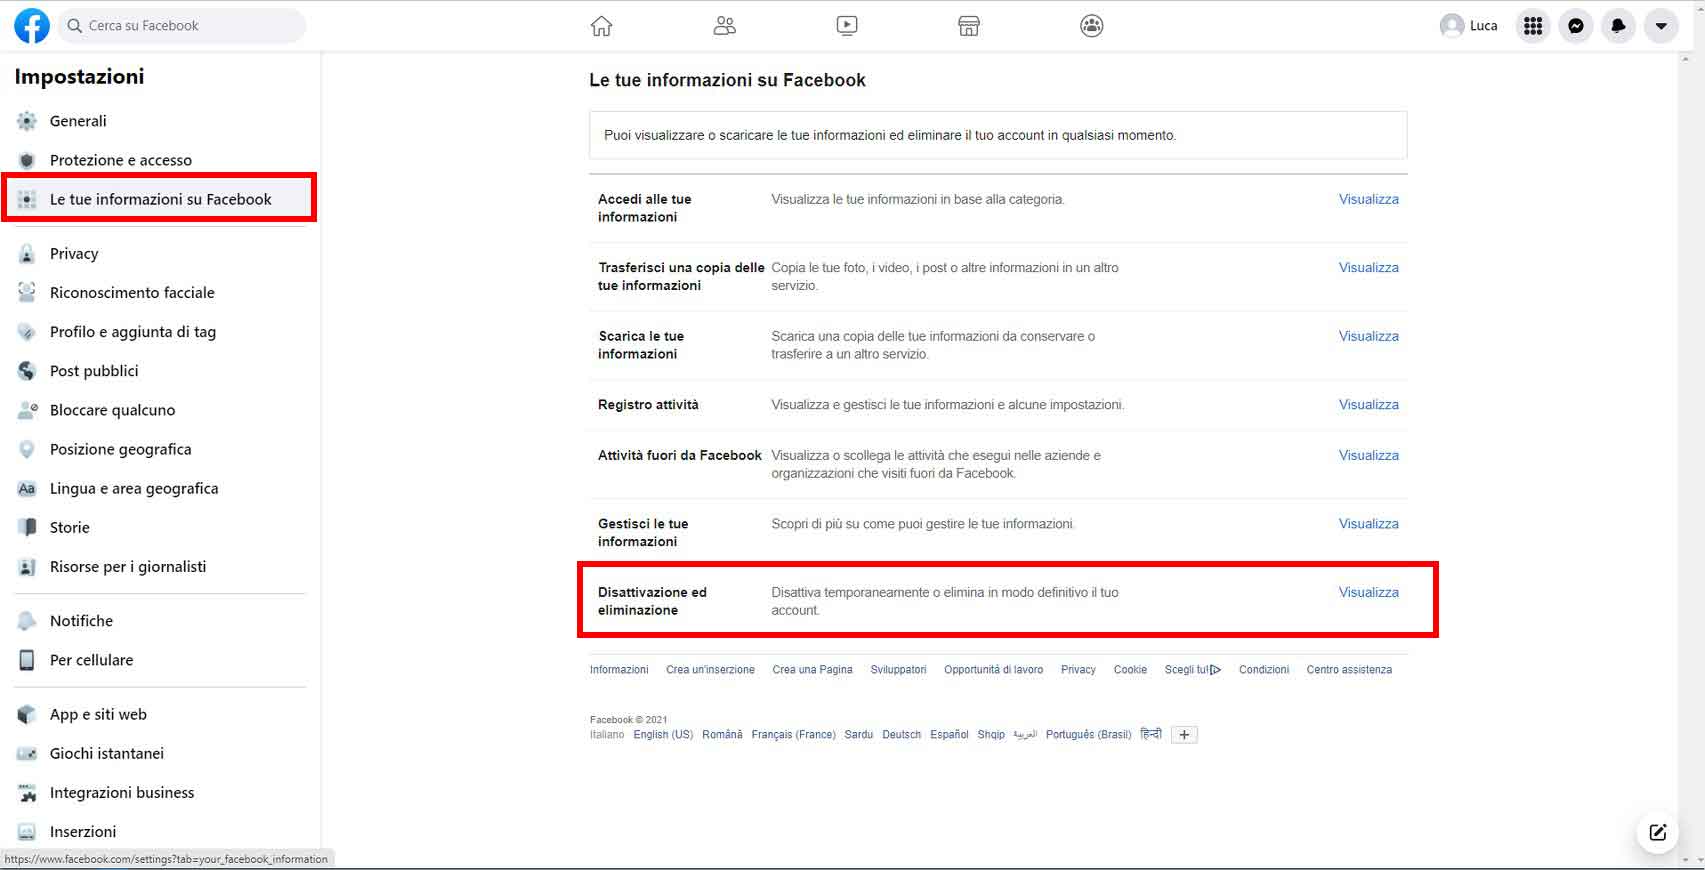Click Visualizza for Accedi alle tue informazioni
This screenshot has height=870, width=1705.
[x=1368, y=199]
